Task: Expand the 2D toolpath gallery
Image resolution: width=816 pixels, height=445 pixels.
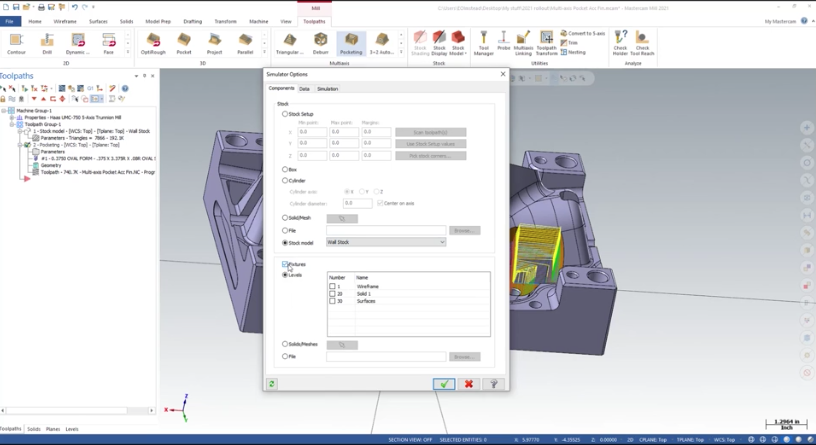Action: (128, 52)
